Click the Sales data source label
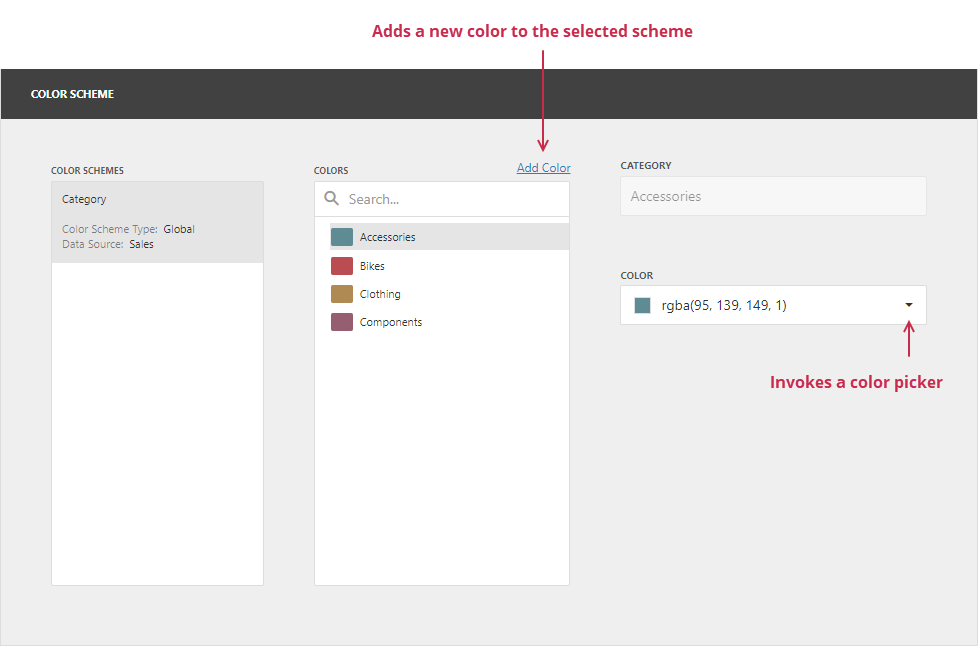 141,244
